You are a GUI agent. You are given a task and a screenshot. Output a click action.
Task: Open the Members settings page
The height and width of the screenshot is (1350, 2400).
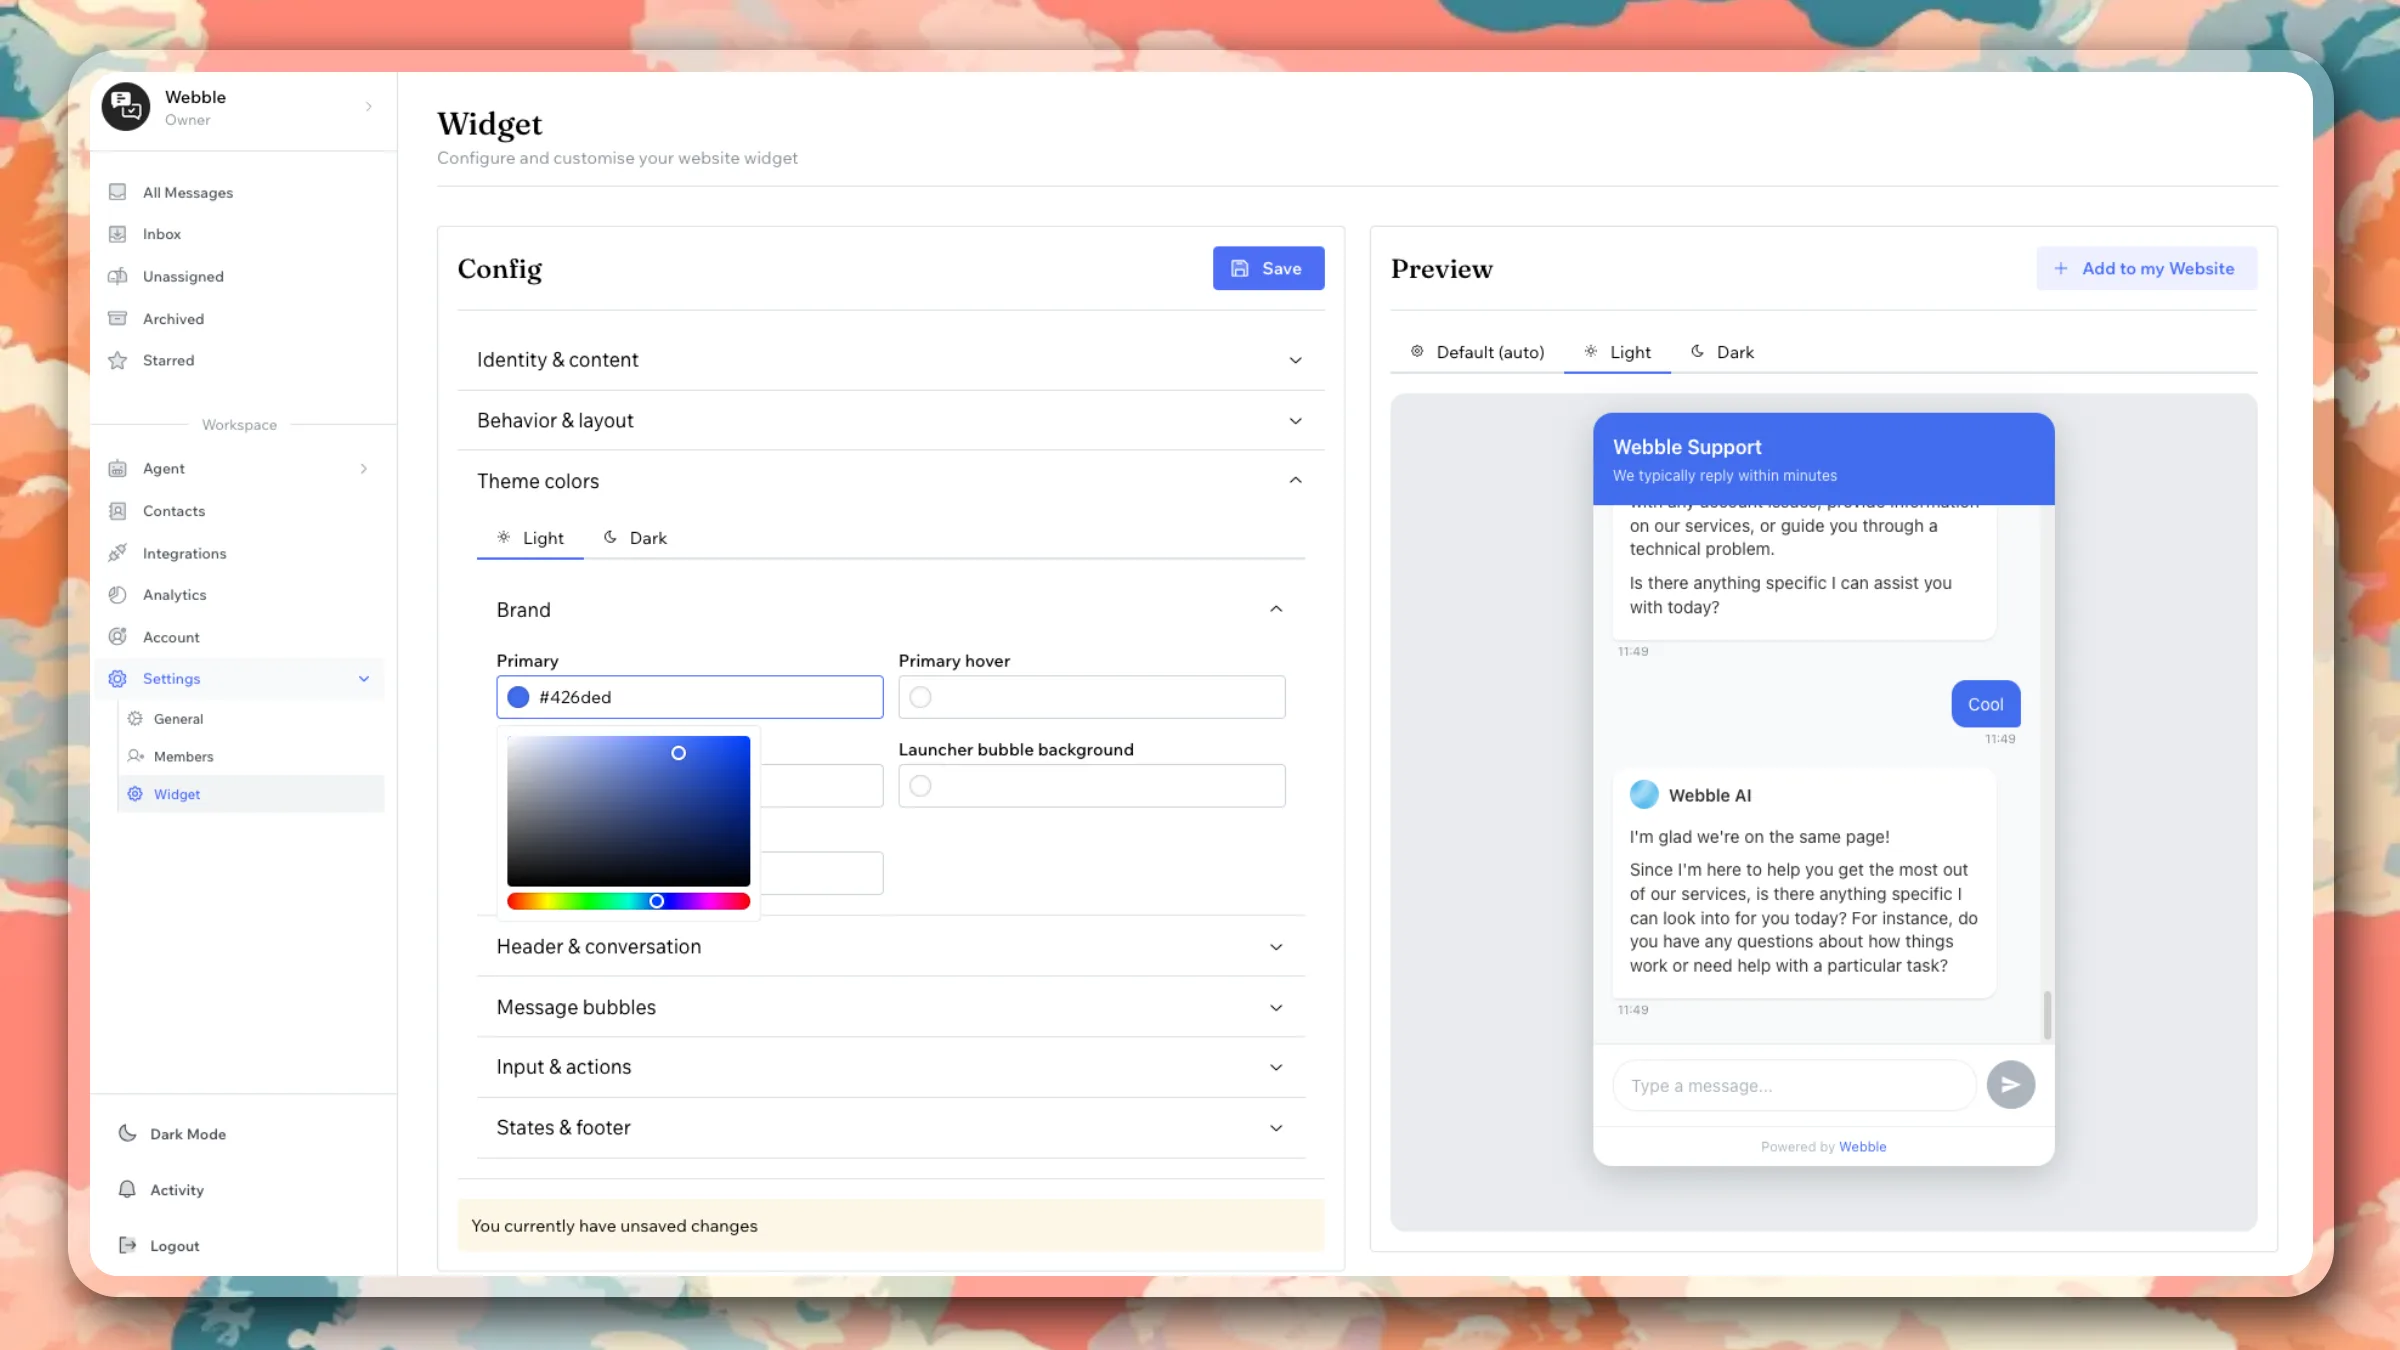point(183,757)
